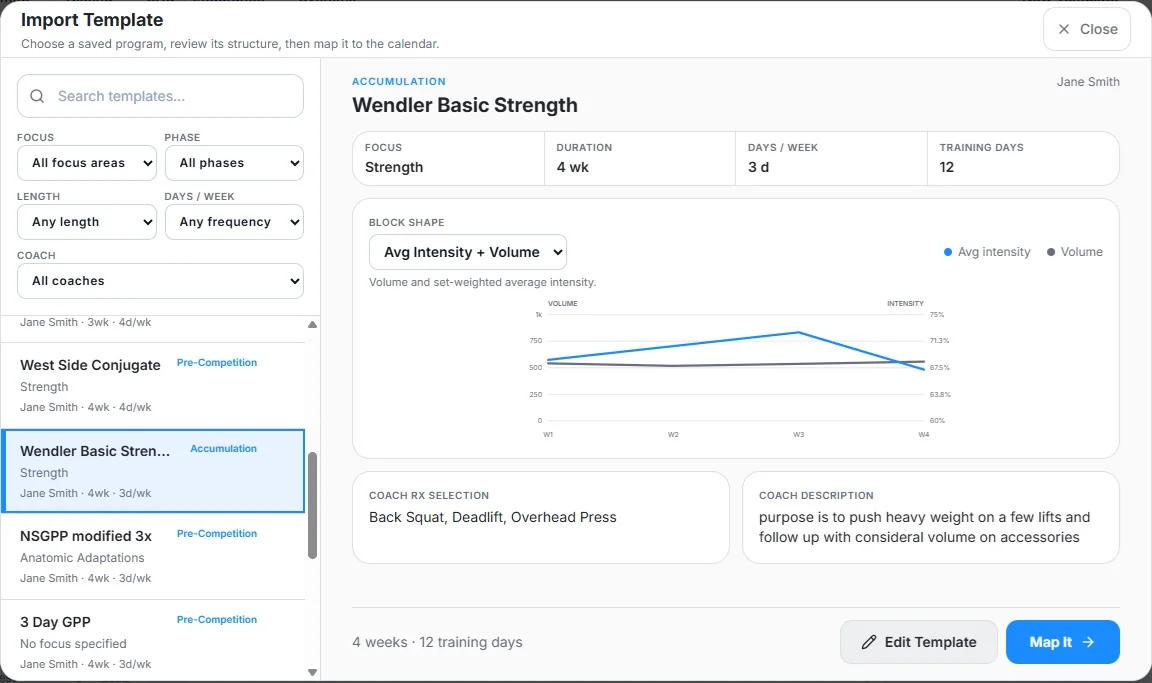Click the W2 label on chart axis
Image resolution: width=1152 pixels, height=683 pixels.
(673, 435)
